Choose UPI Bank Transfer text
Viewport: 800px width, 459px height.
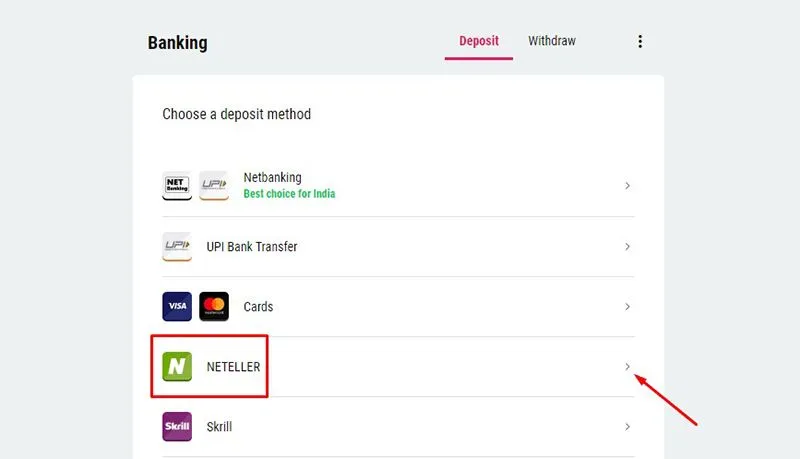(x=252, y=247)
